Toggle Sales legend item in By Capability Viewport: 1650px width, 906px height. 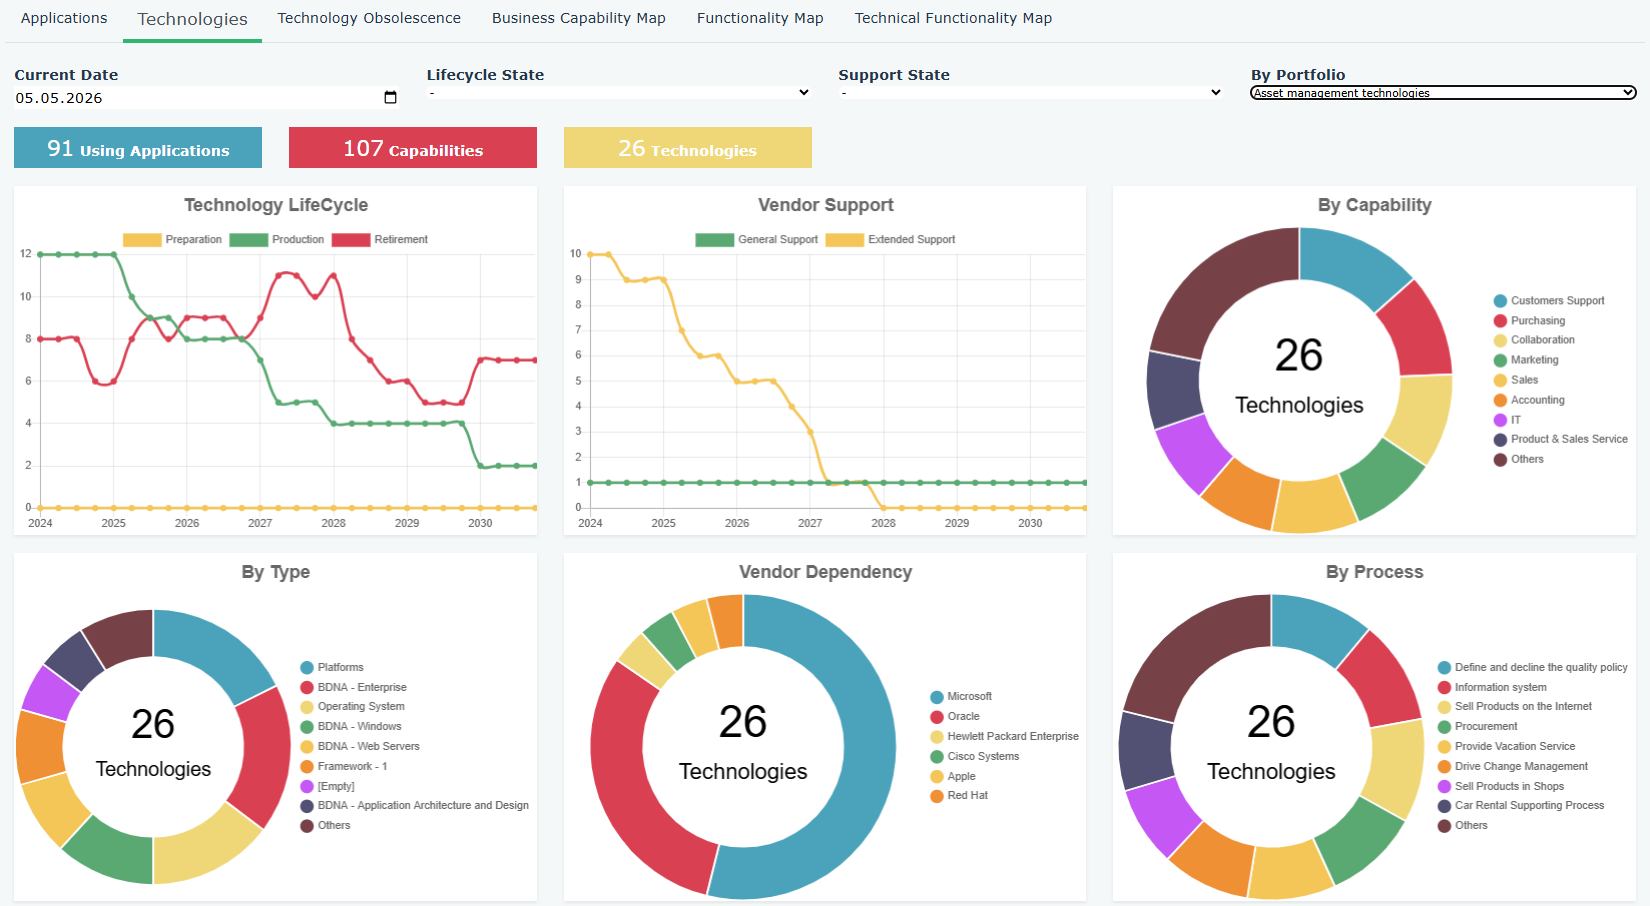1516,380
